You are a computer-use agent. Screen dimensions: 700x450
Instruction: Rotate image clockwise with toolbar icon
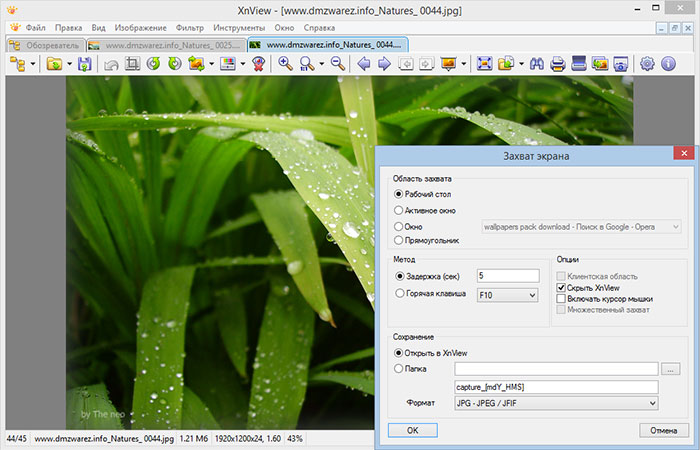pyautogui.click(x=175, y=64)
